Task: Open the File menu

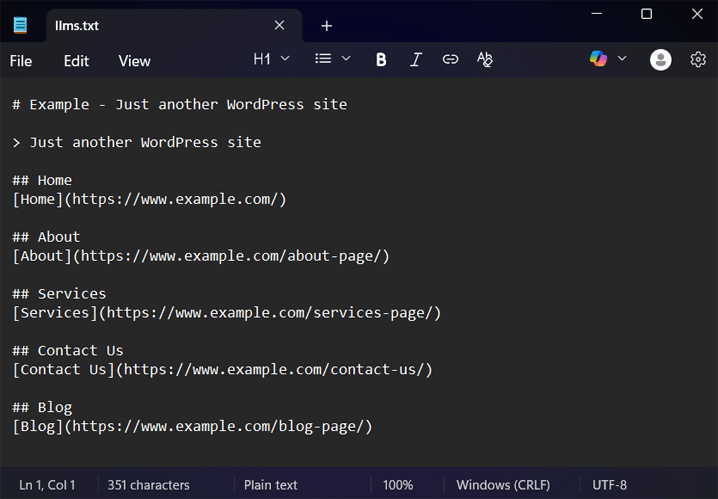Action: [21, 61]
